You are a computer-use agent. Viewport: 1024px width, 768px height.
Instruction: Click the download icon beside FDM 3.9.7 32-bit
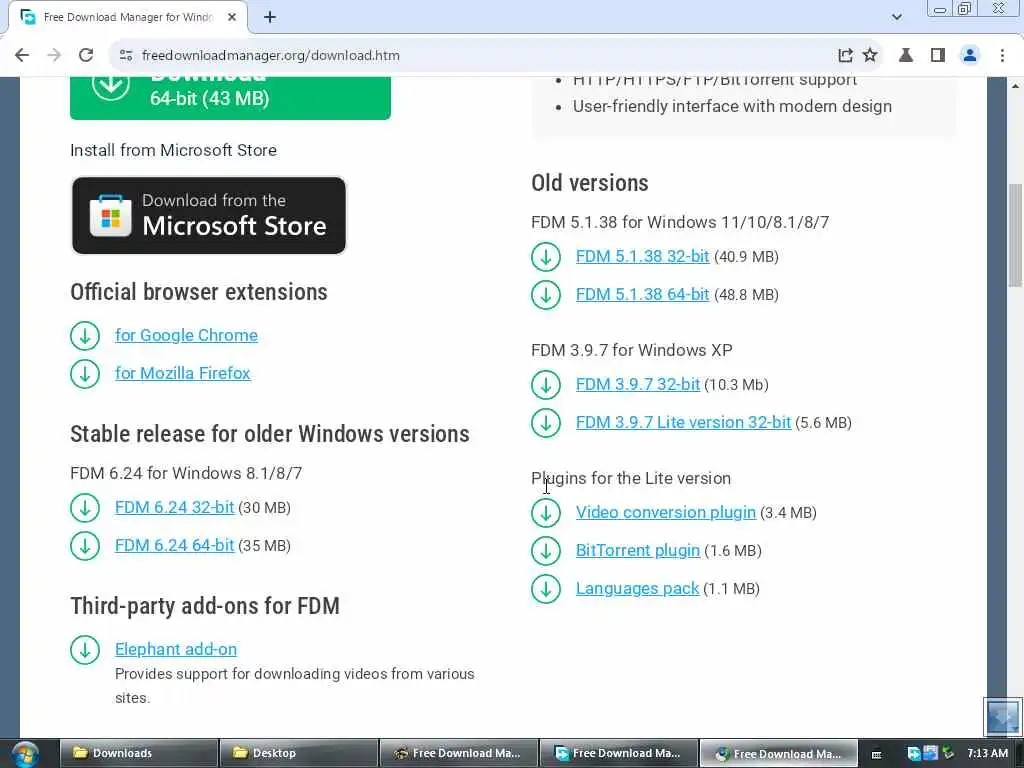[546, 385]
